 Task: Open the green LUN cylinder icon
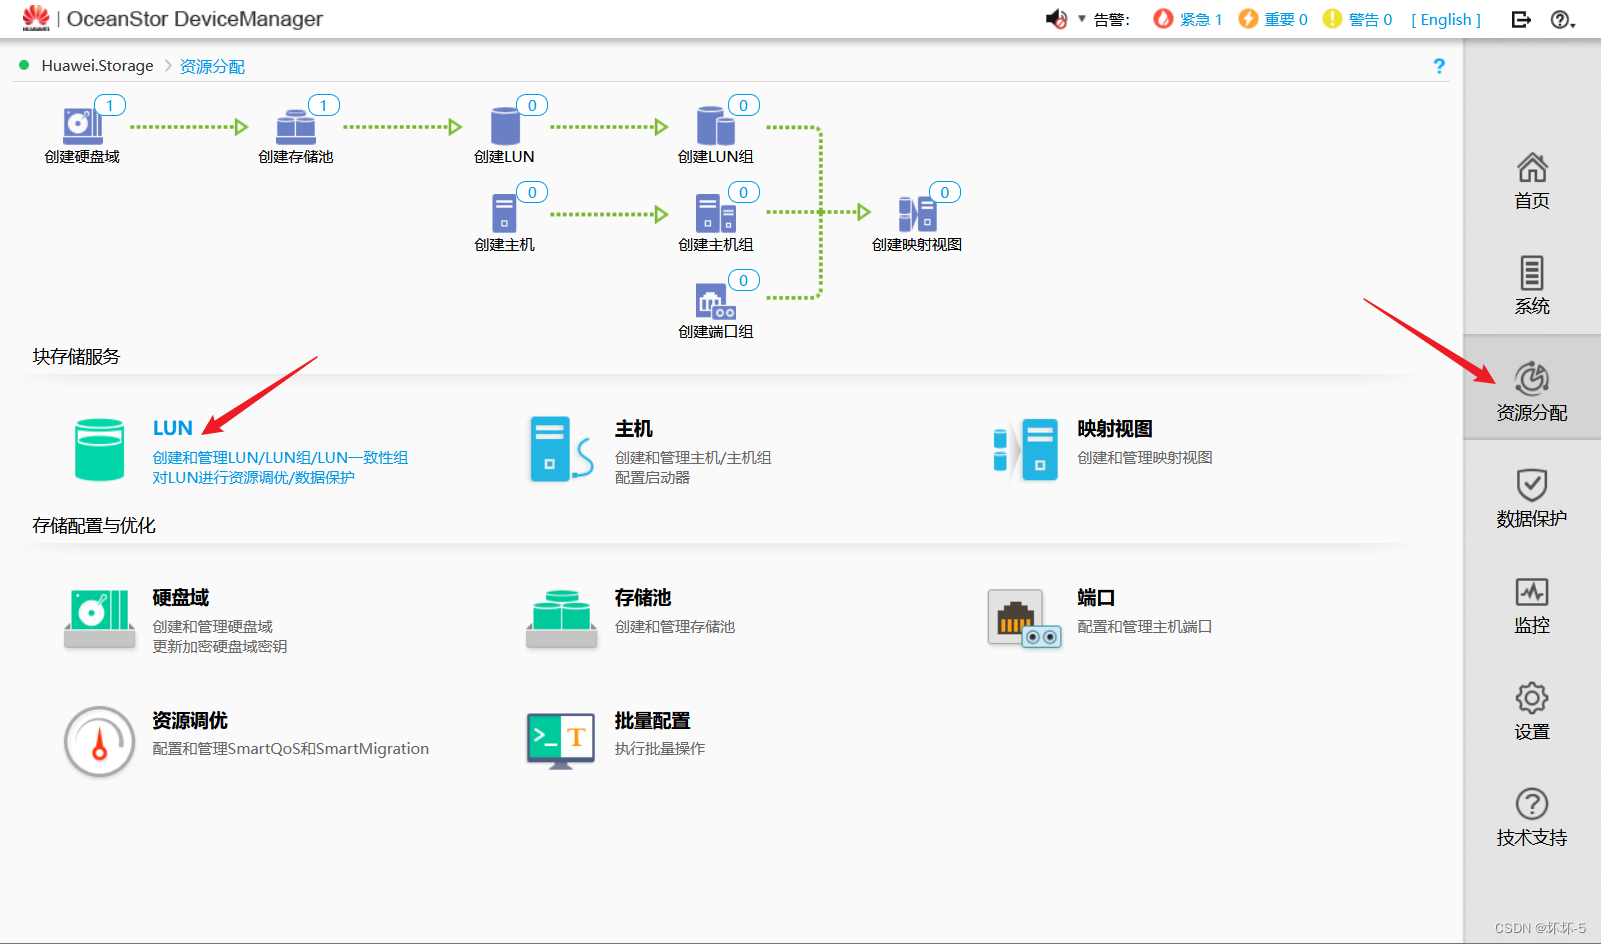click(x=100, y=450)
